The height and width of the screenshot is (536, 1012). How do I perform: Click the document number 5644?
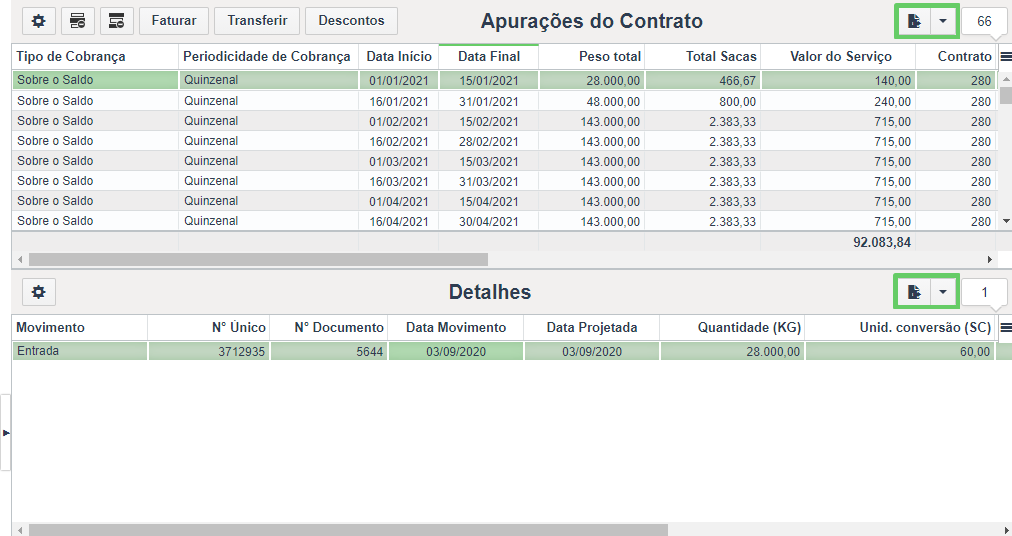coord(329,351)
